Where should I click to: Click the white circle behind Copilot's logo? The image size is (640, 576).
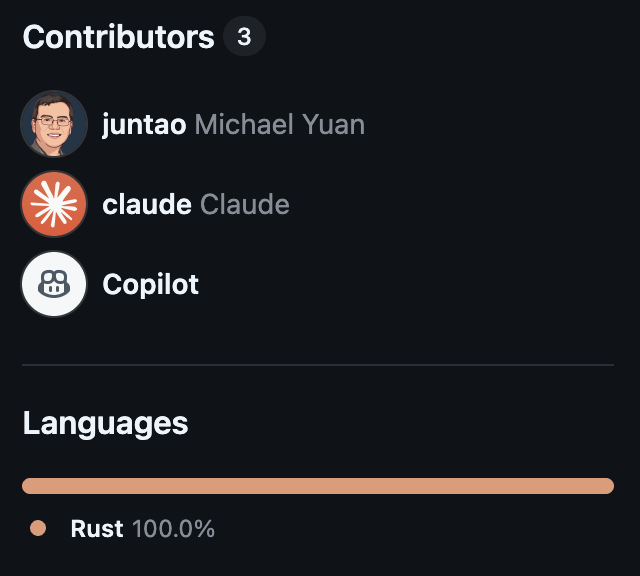54,284
